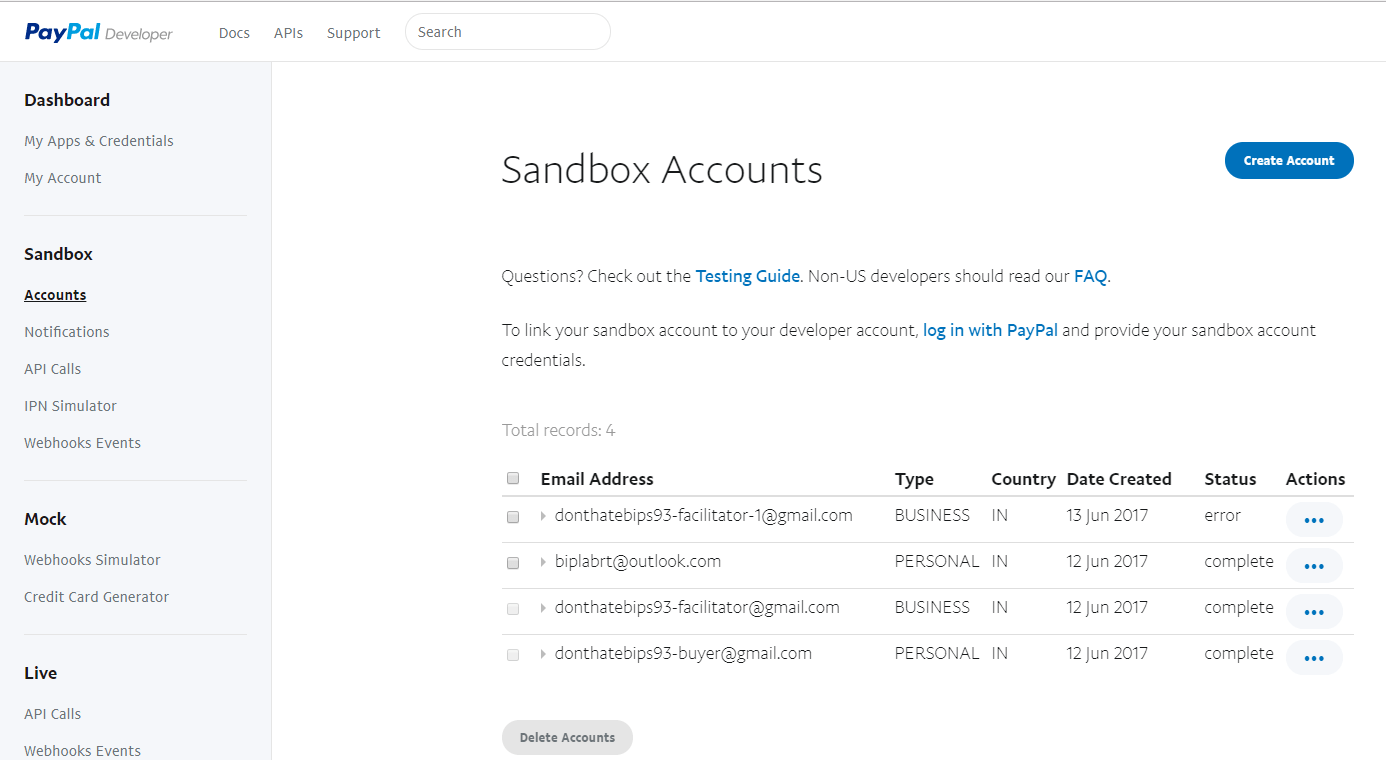Click the Sandbox Accounts page heading

[662, 170]
